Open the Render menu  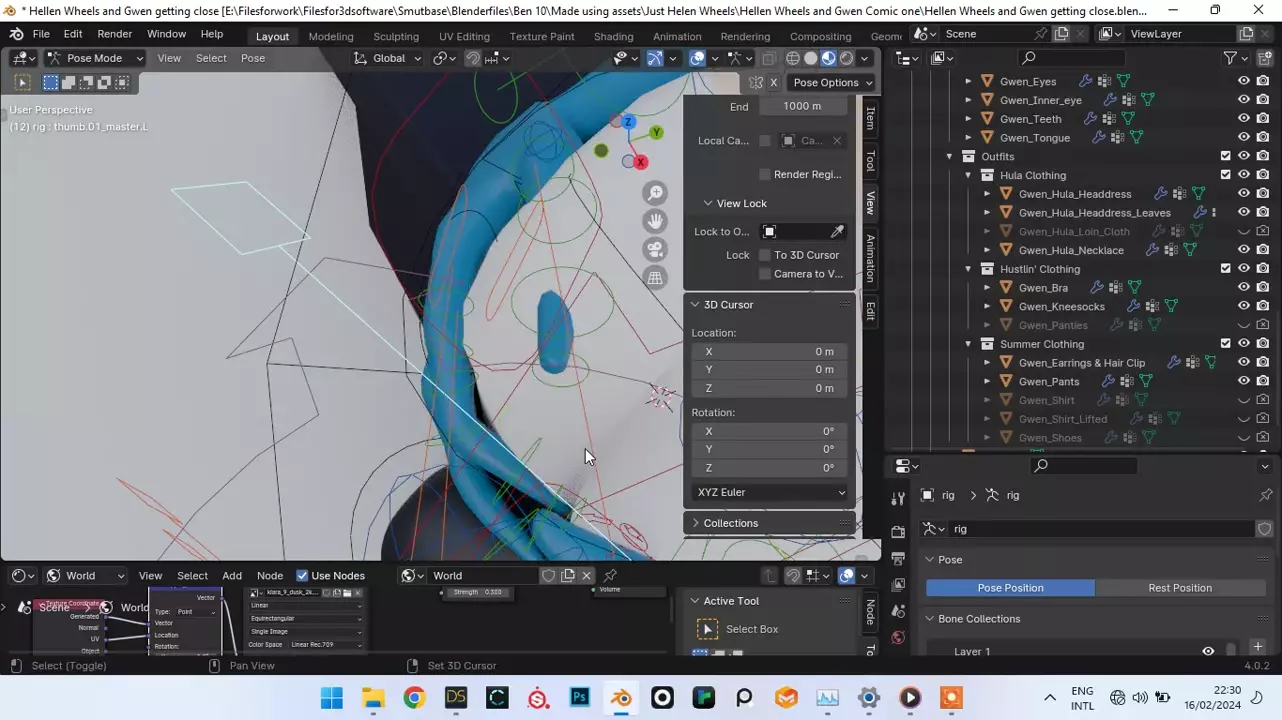point(114,34)
